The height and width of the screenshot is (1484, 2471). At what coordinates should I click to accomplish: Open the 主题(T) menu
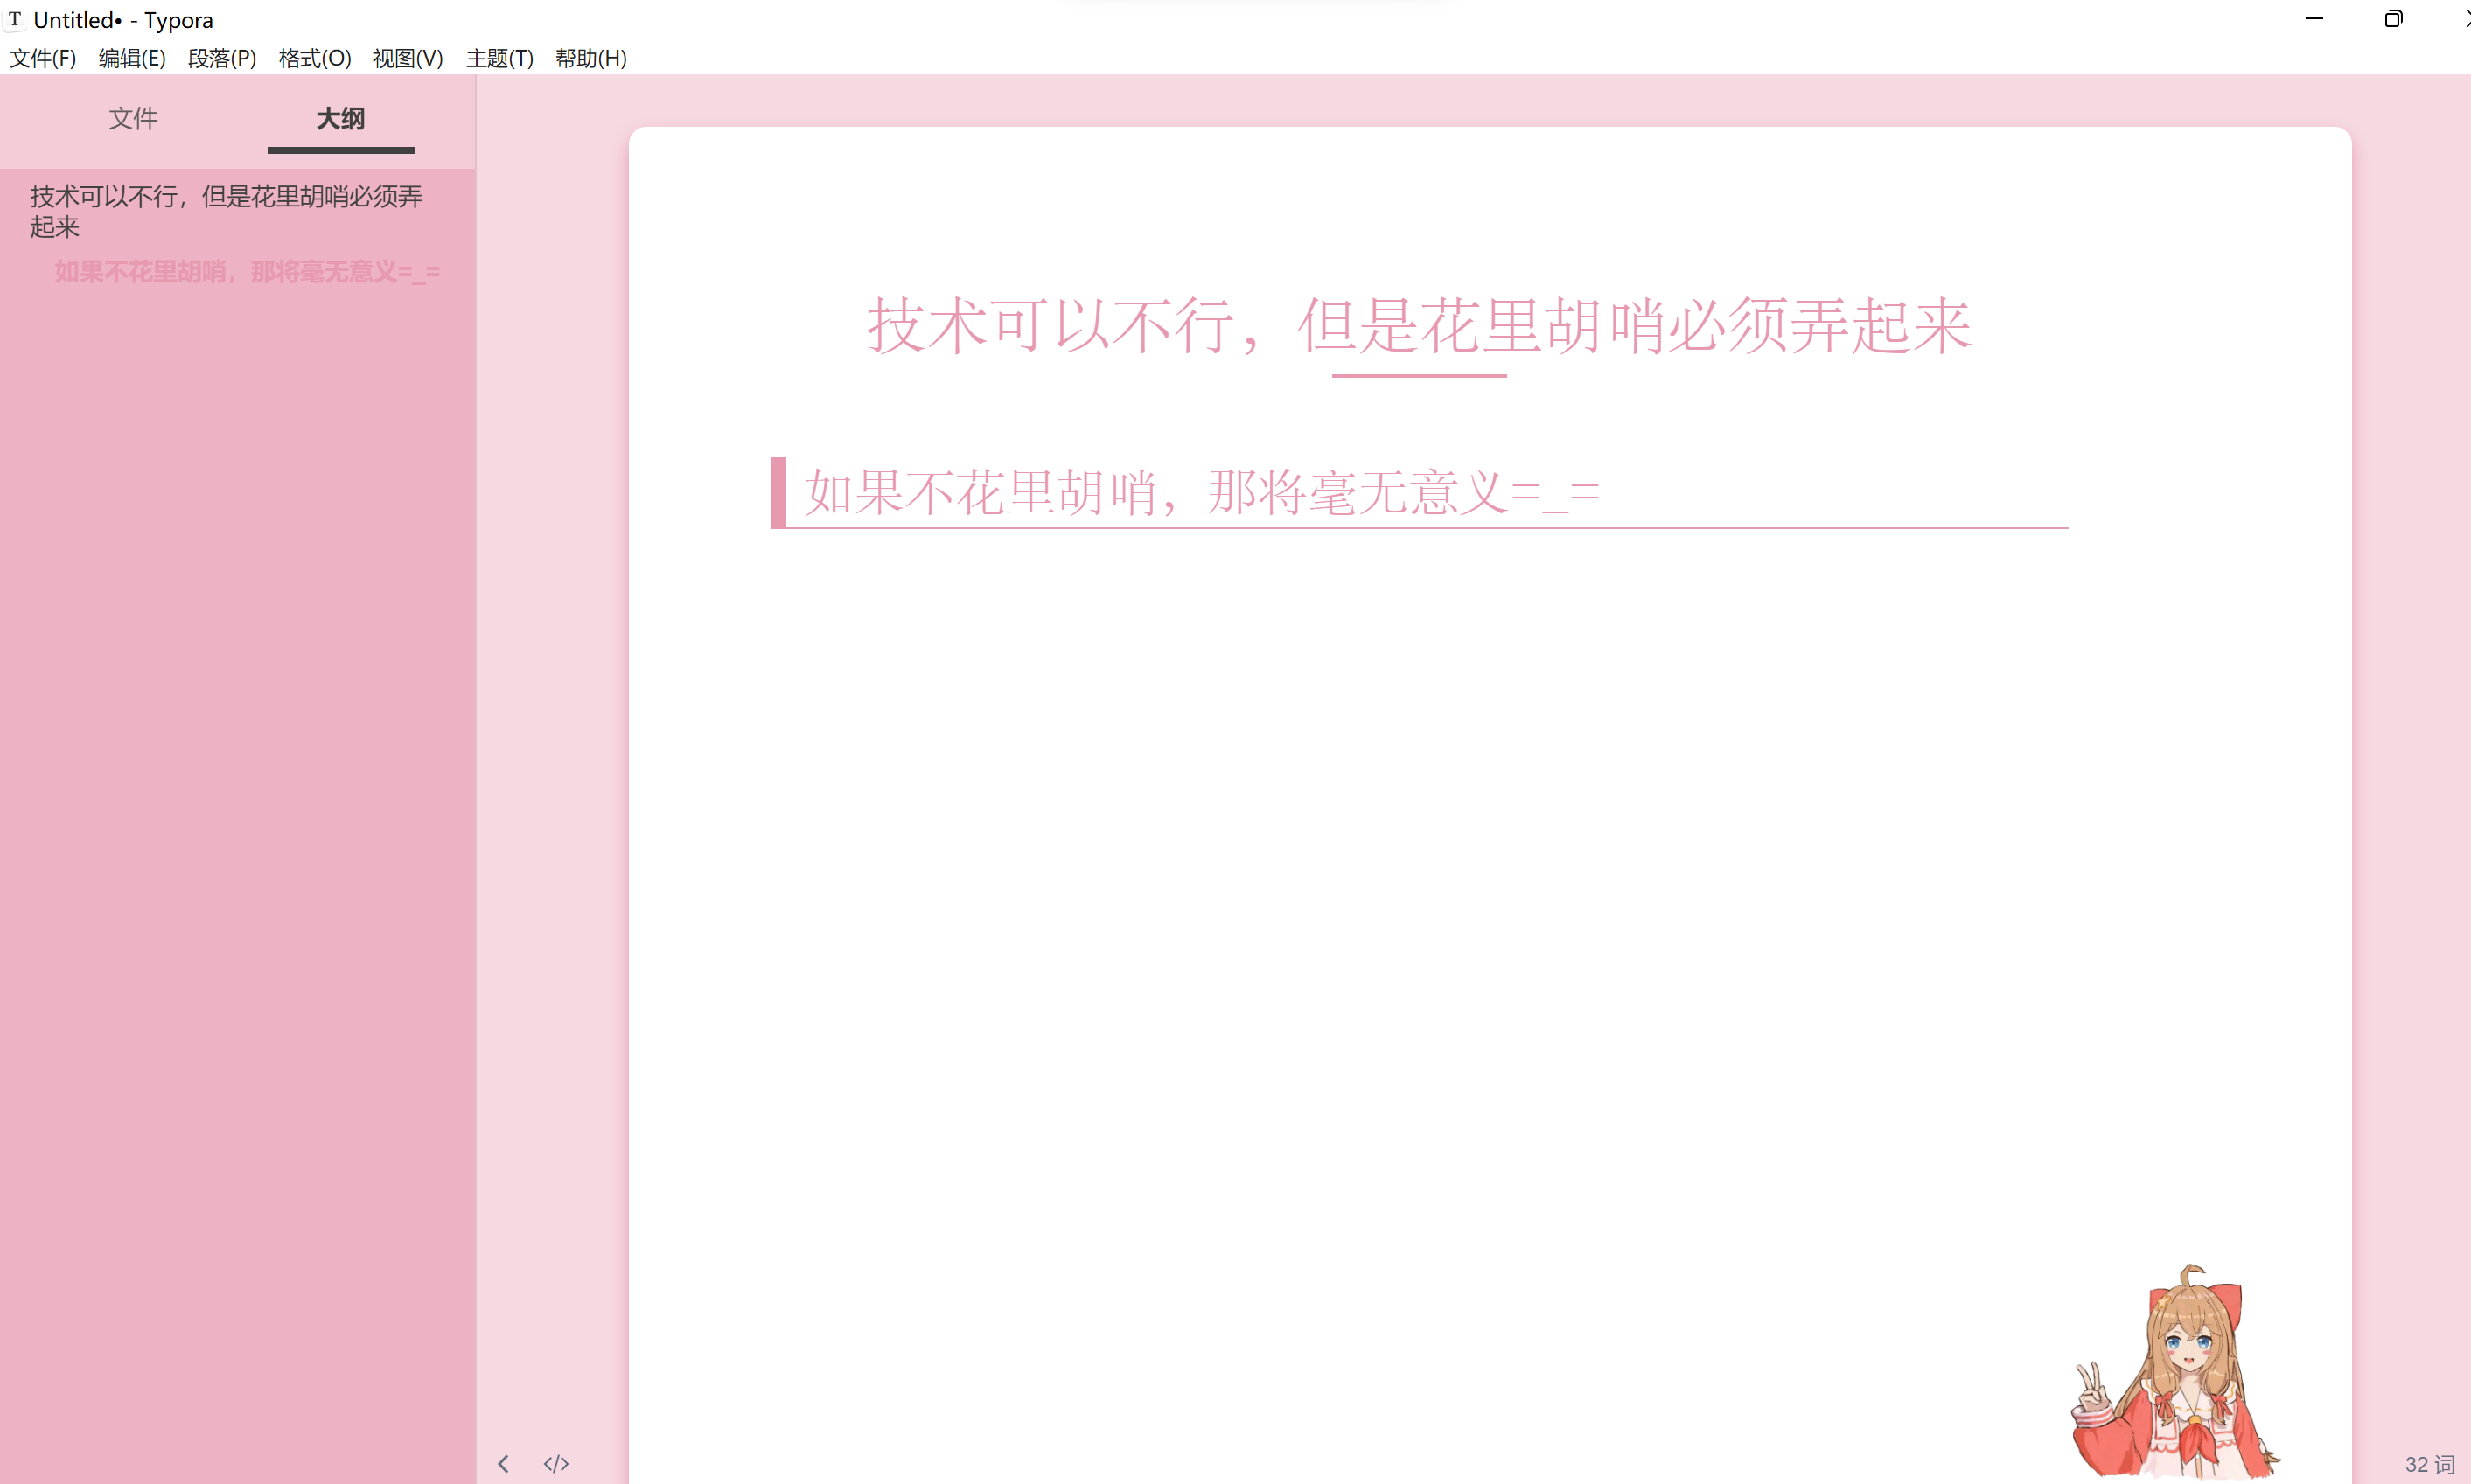[499, 58]
